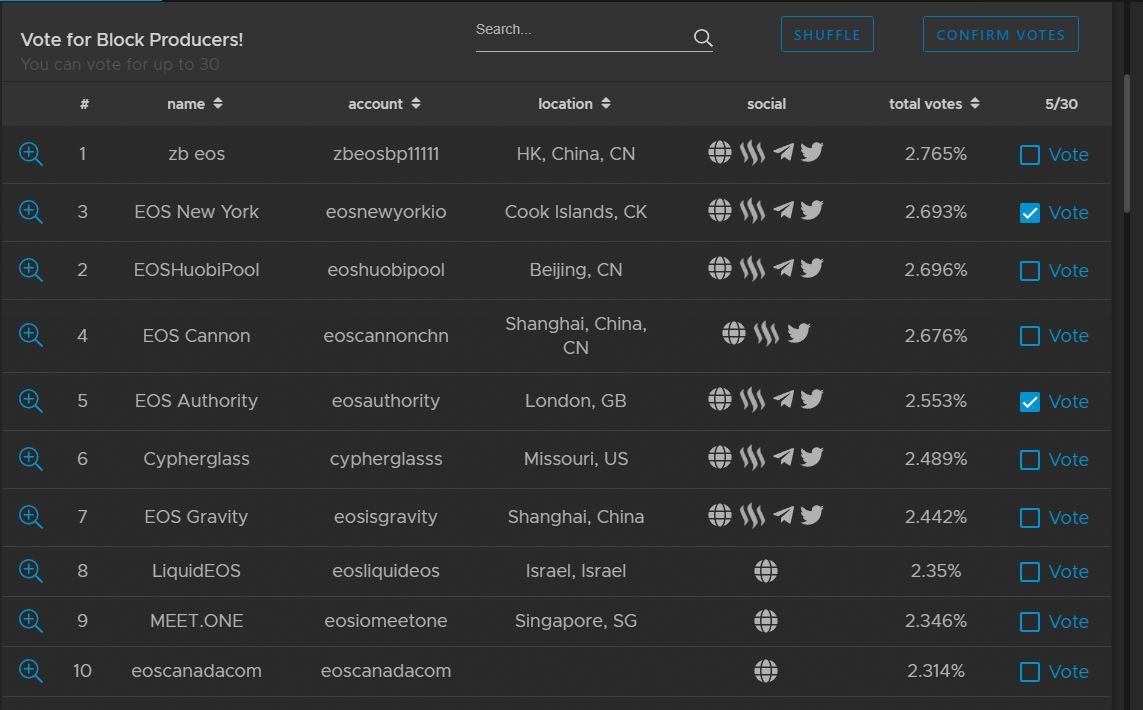Open zb eos website globe icon
The width and height of the screenshot is (1143, 710).
[x=719, y=152]
